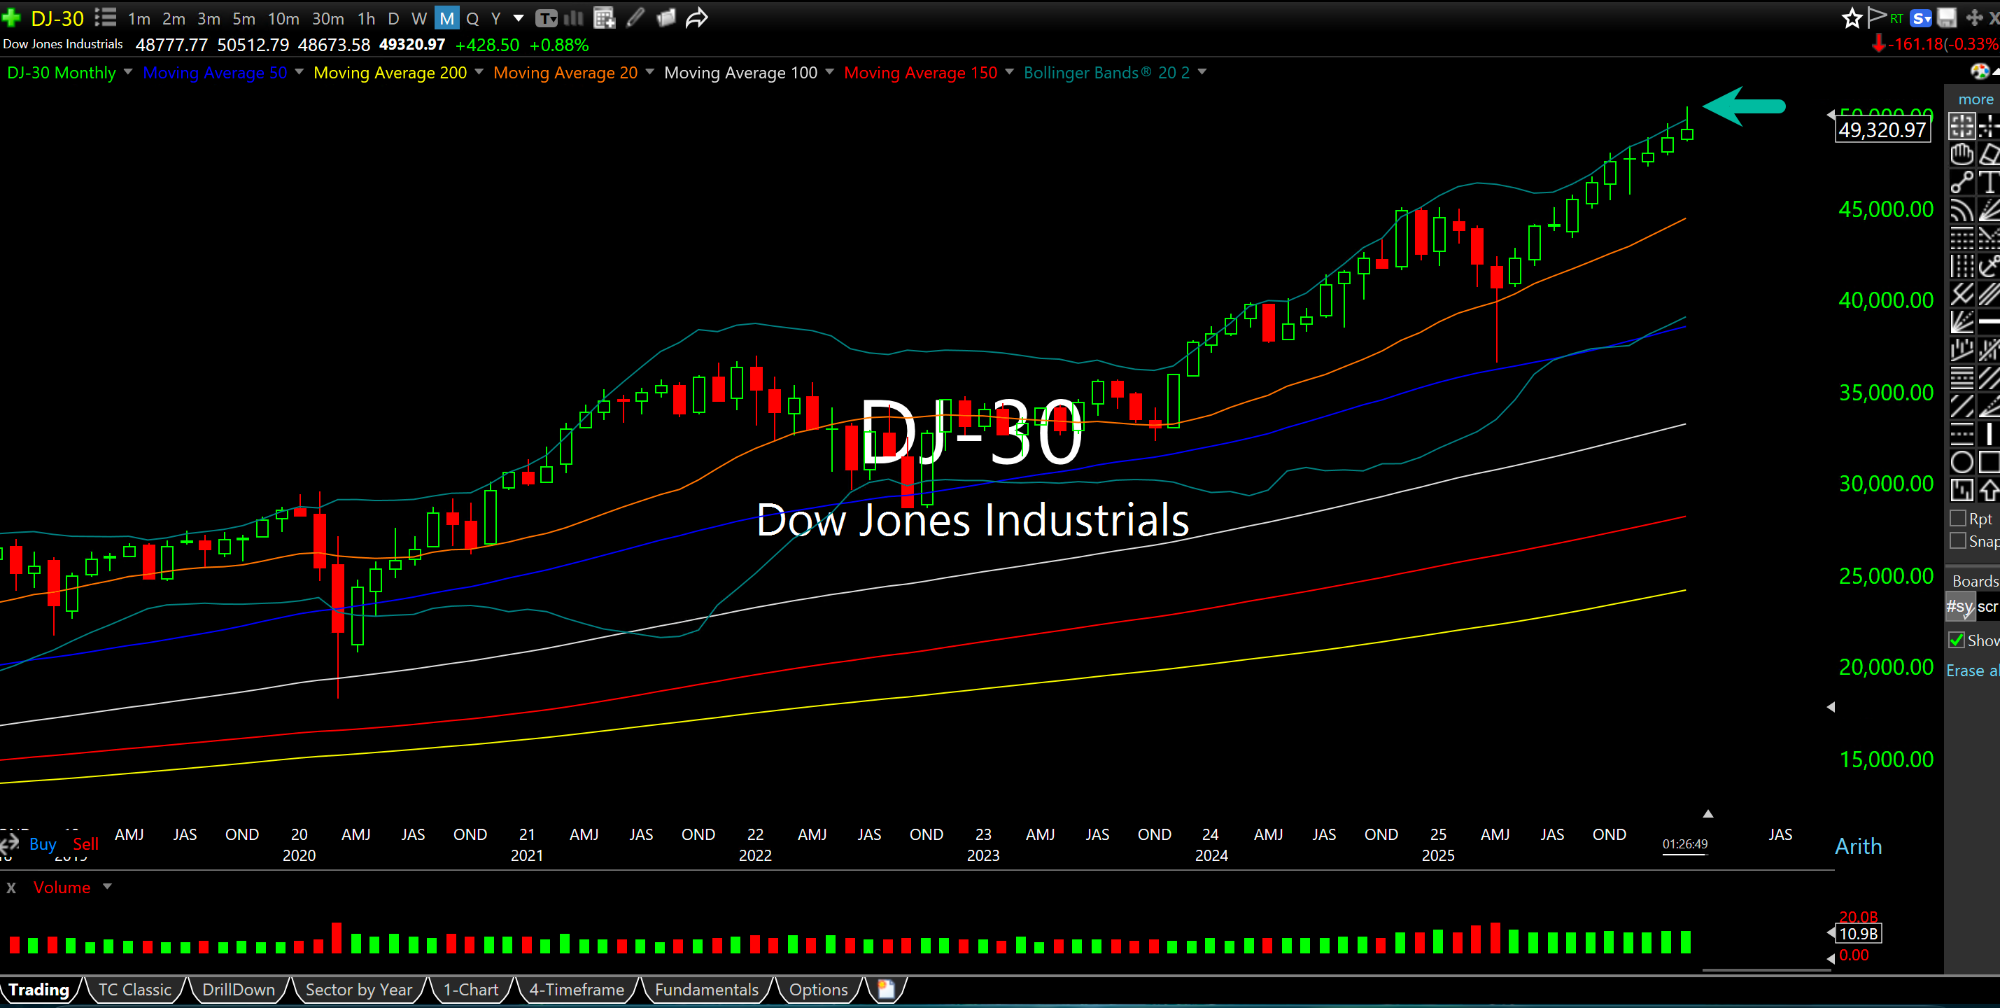The width and height of the screenshot is (2000, 1008).
Task: Open the Sector by Year tab
Action: [x=358, y=990]
